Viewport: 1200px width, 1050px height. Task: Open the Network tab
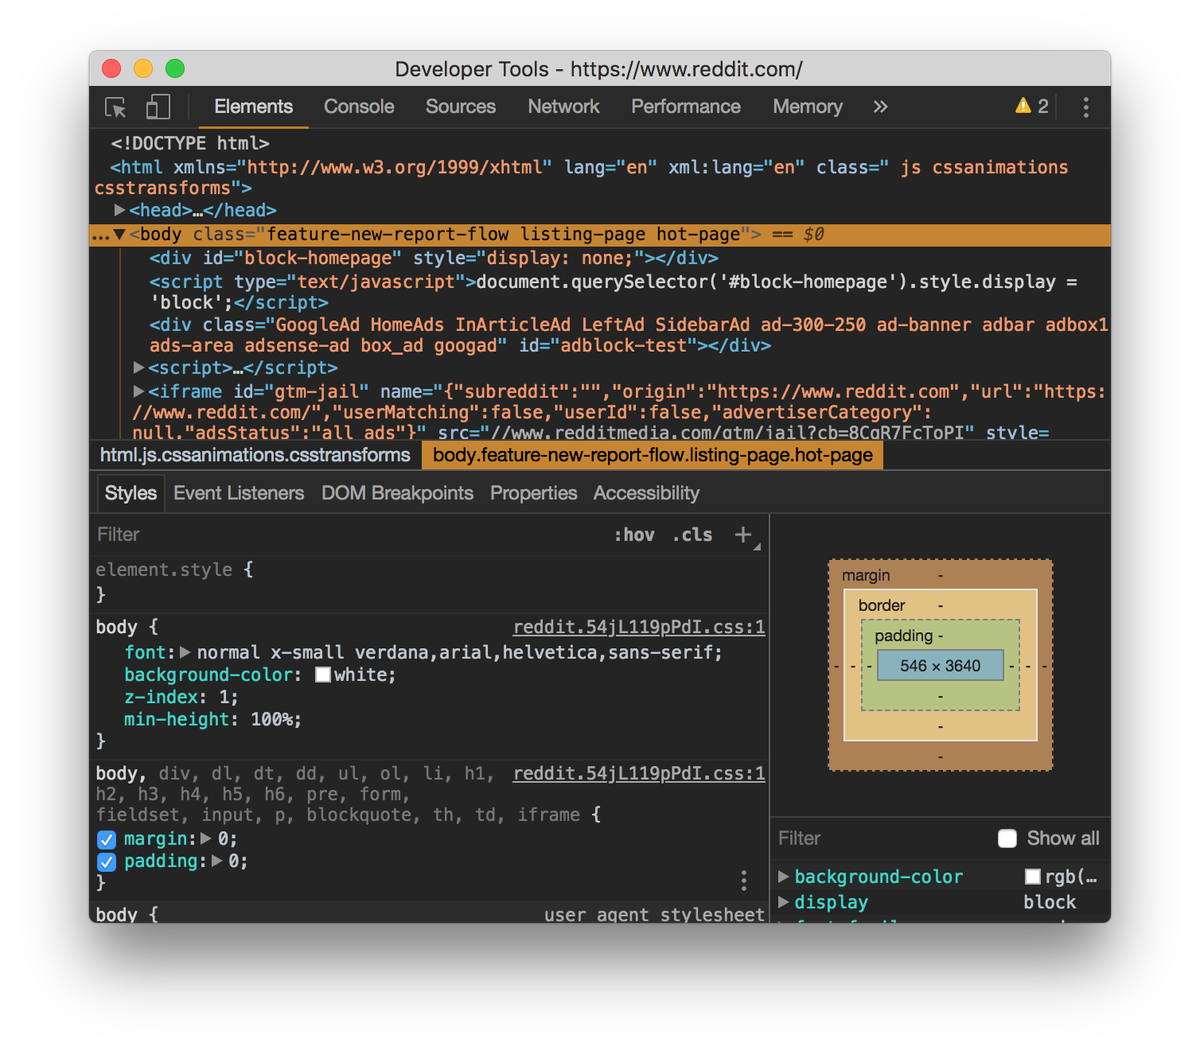(x=563, y=107)
